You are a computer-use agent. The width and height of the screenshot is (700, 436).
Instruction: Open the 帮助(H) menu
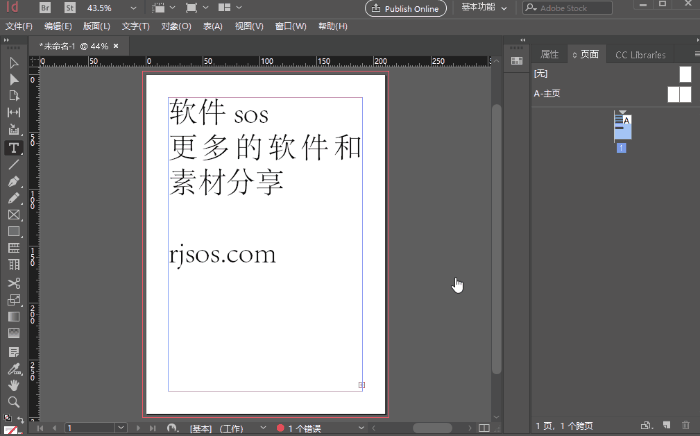point(333,26)
